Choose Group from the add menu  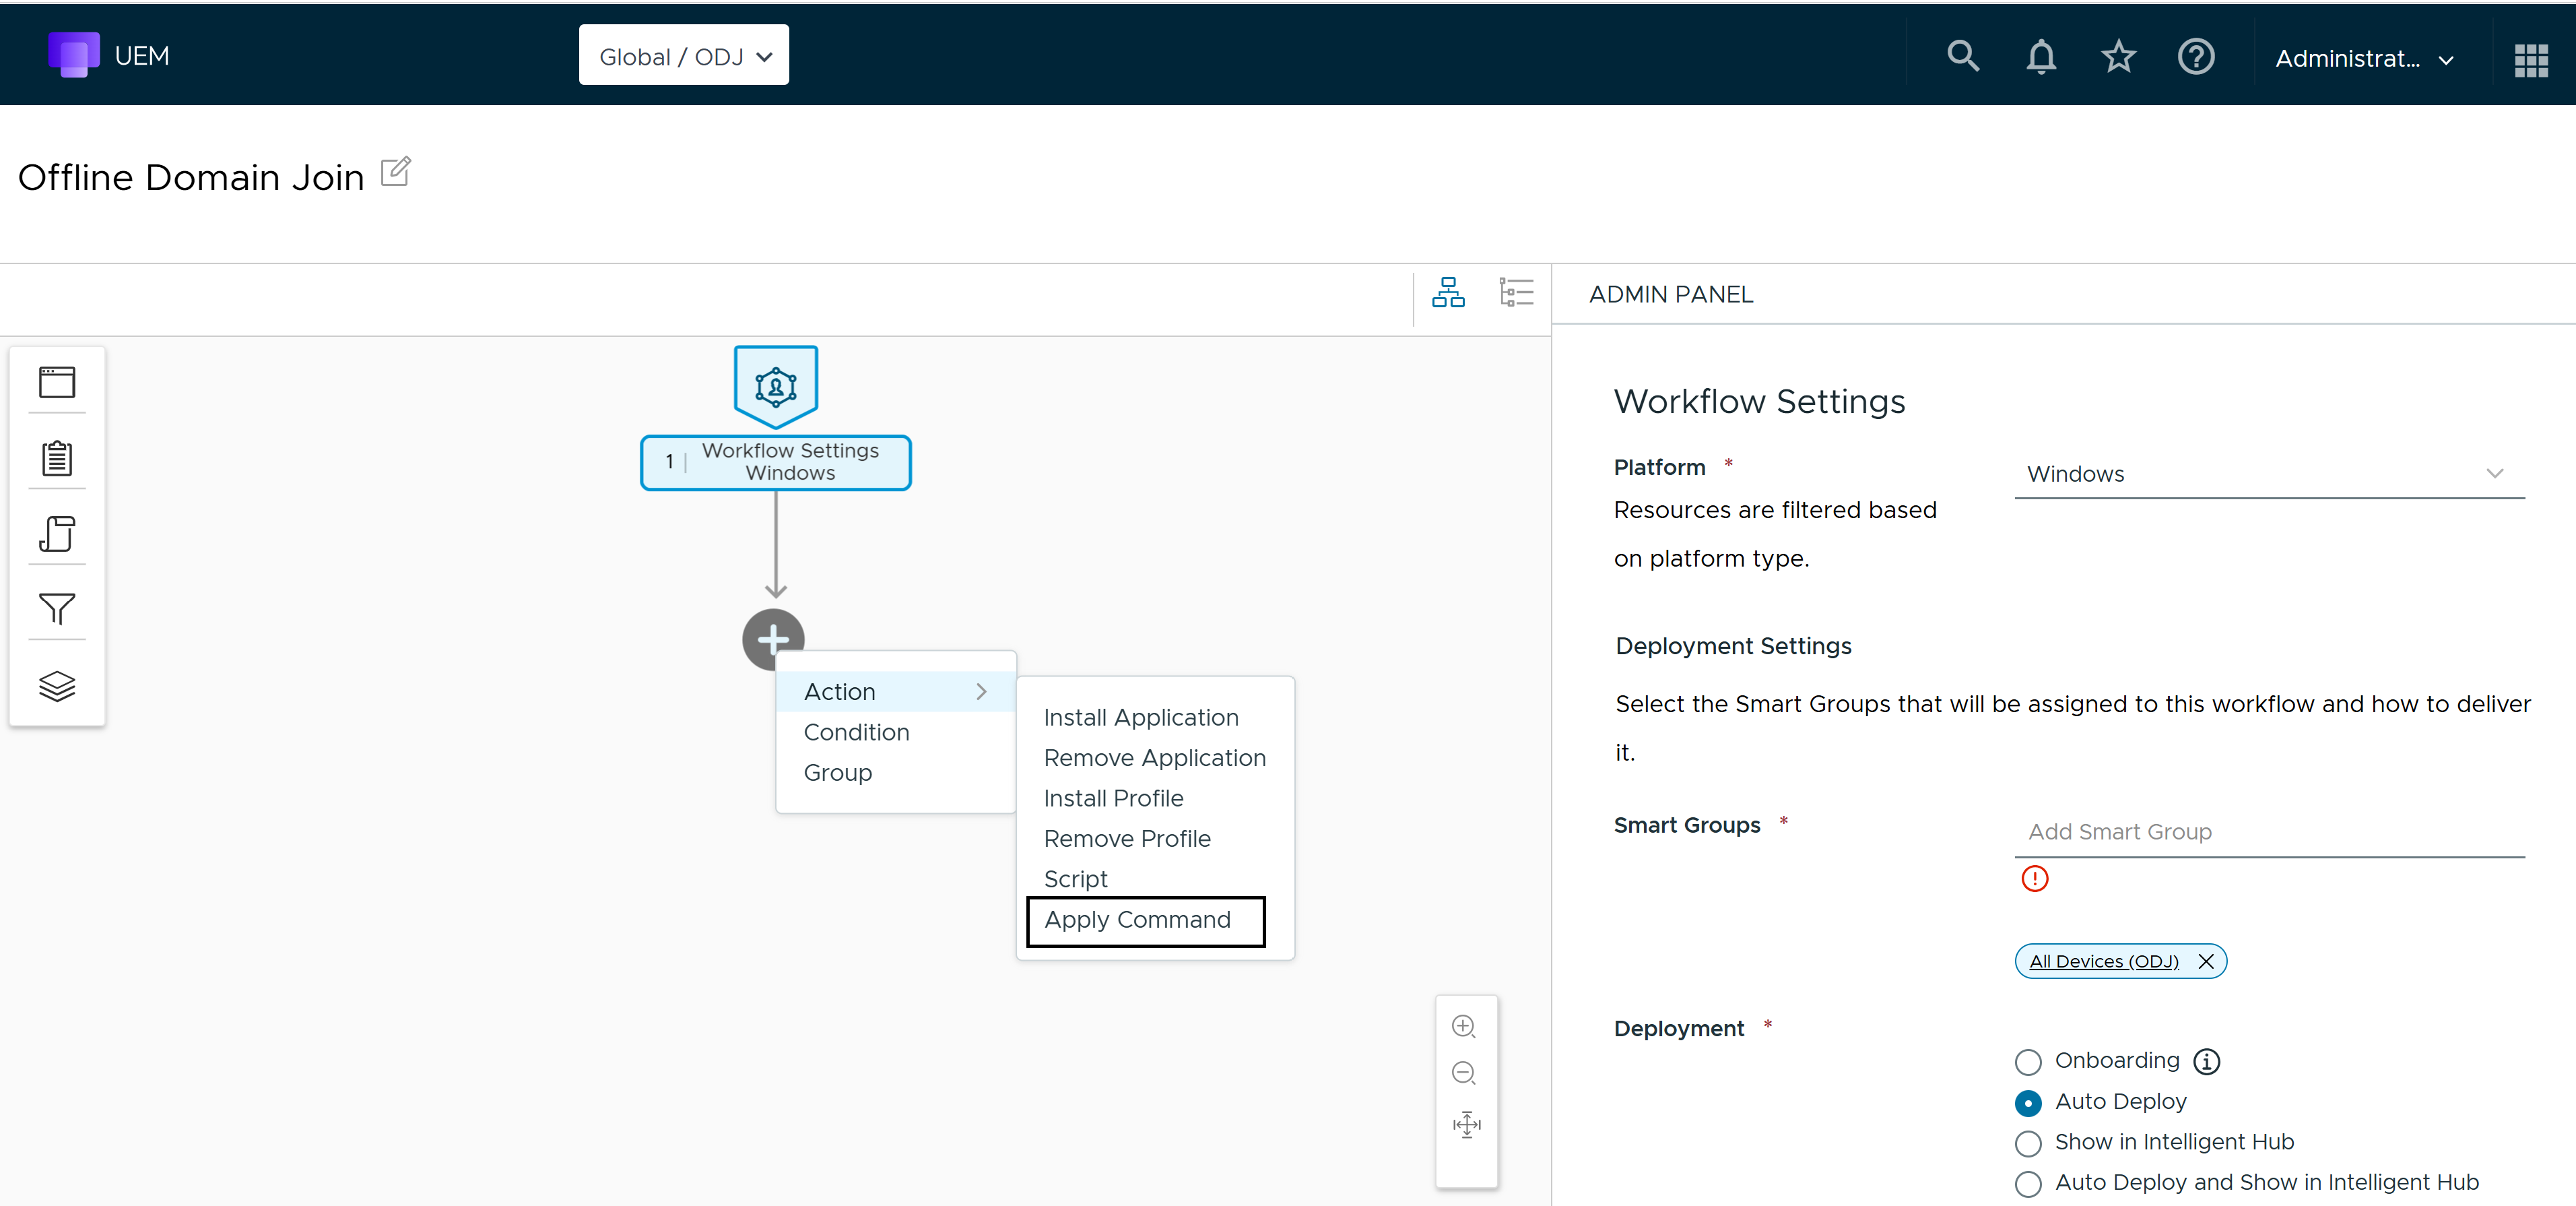[838, 772]
